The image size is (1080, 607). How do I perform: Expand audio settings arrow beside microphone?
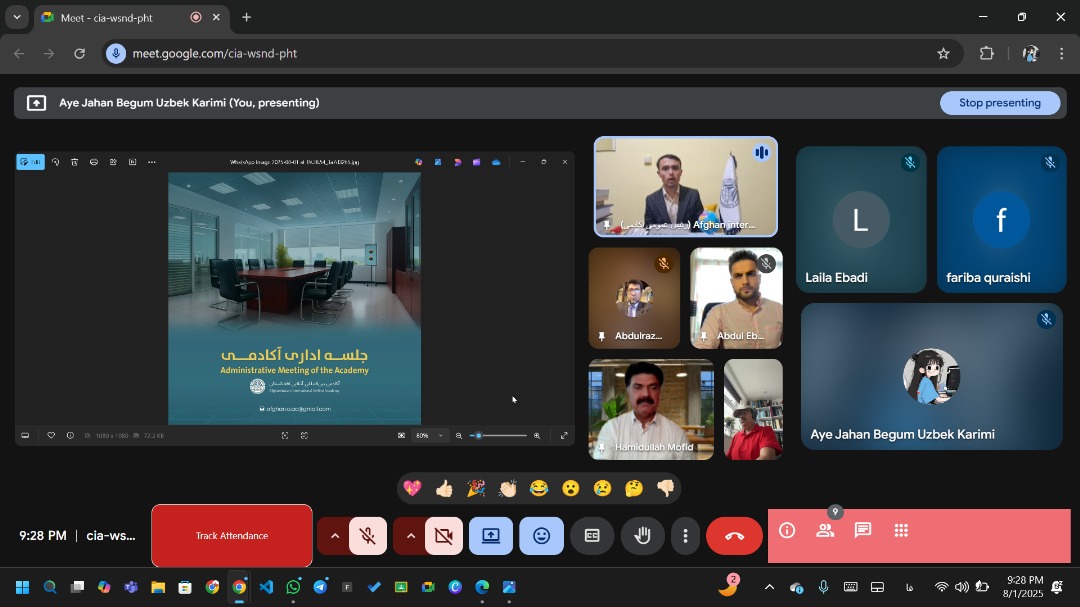(334, 536)
